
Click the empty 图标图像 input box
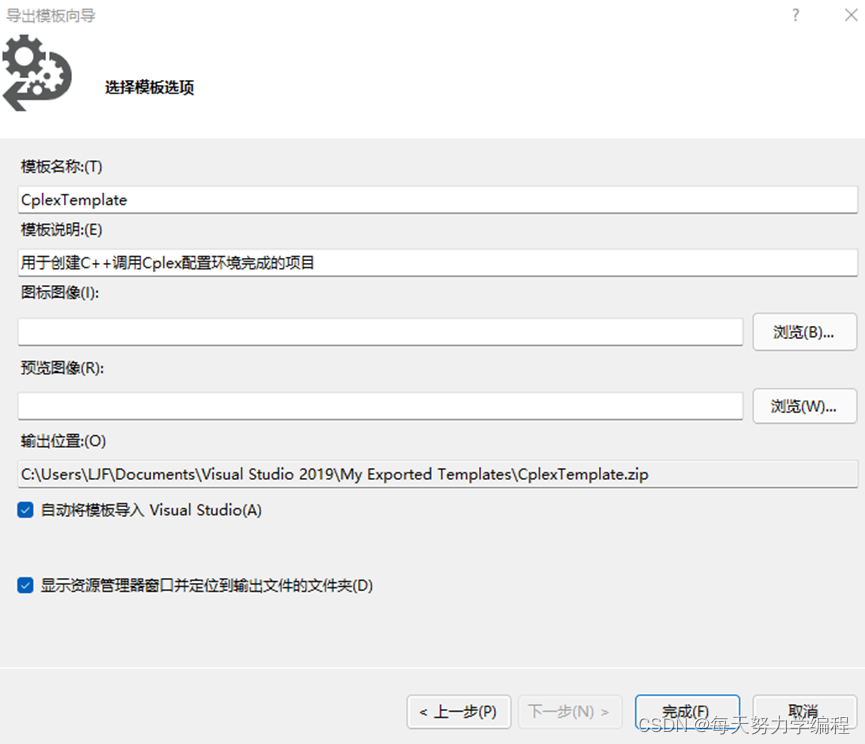[x=380, y=331]
